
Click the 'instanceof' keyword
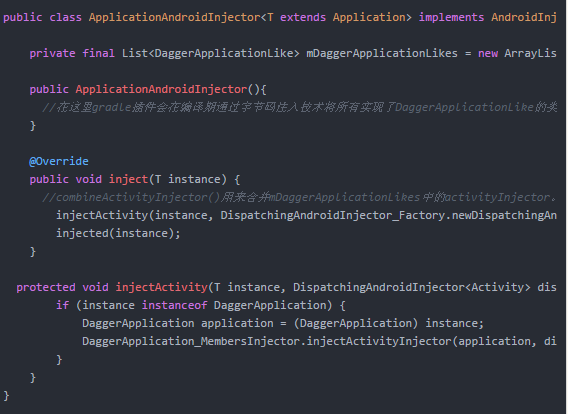174,305
